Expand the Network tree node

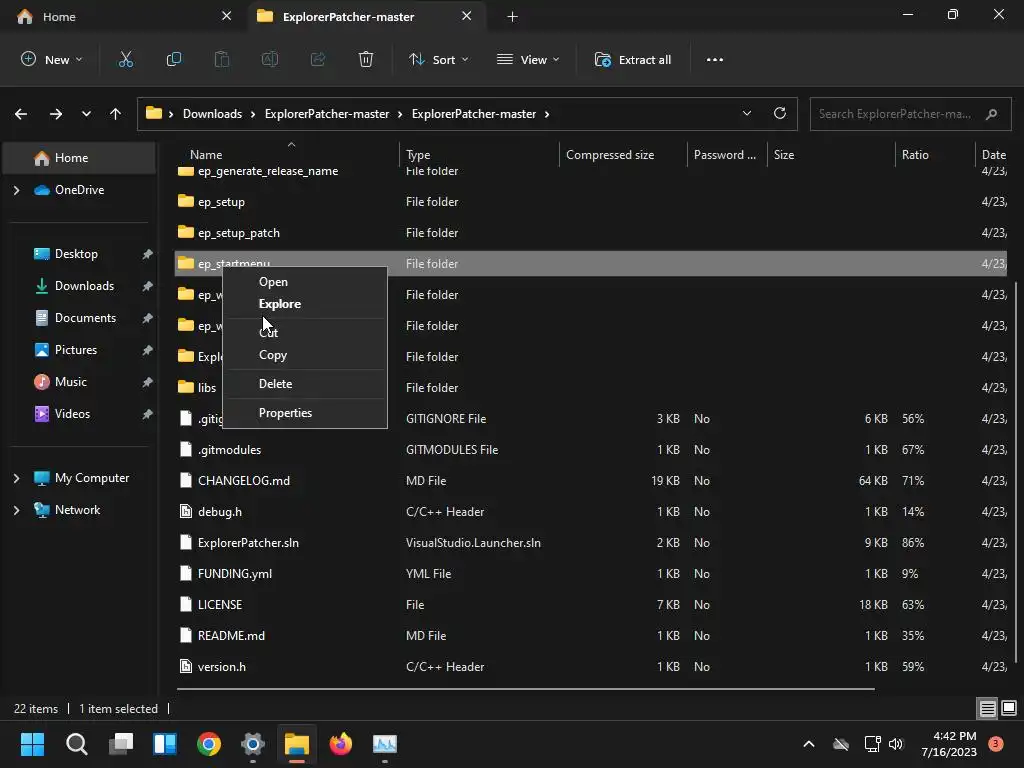[16, 510]
